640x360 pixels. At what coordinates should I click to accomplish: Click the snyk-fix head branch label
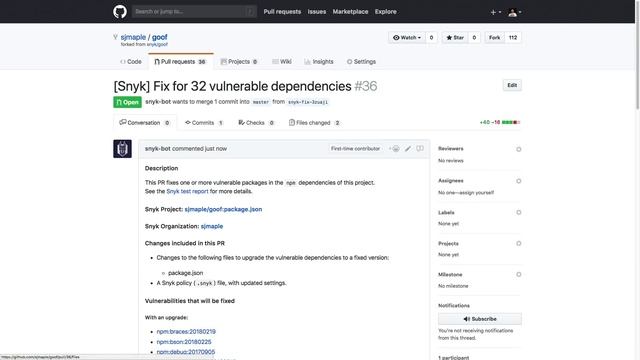[308, 102]
